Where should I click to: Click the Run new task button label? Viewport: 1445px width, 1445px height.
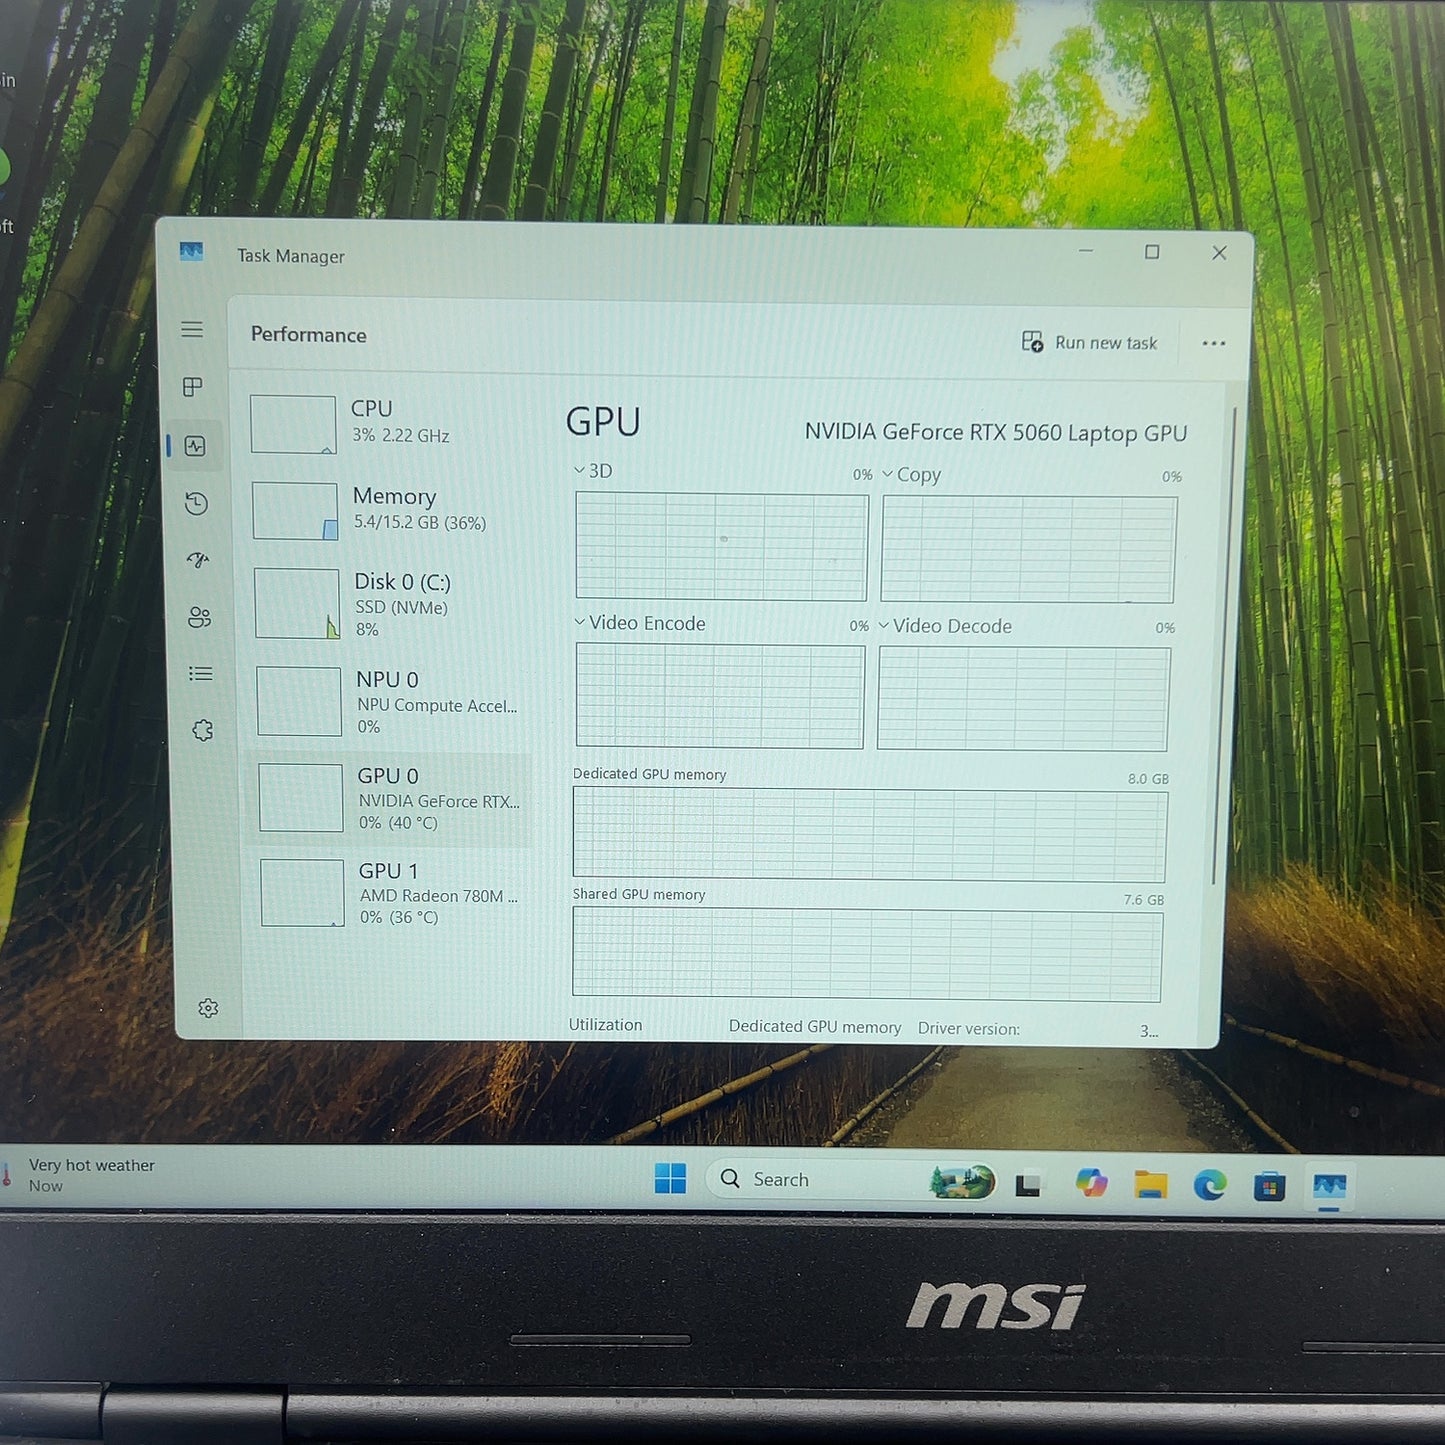click(1106, 343)
